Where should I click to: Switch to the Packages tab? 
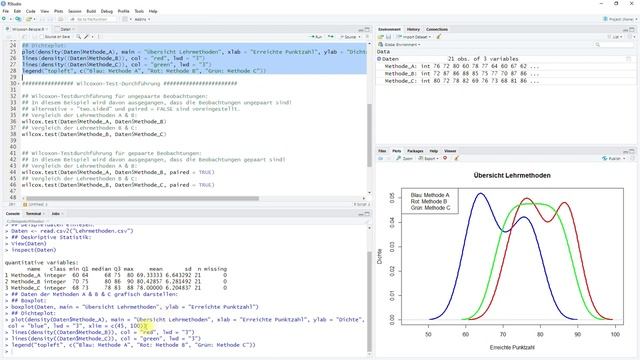(x=415, y=151)
